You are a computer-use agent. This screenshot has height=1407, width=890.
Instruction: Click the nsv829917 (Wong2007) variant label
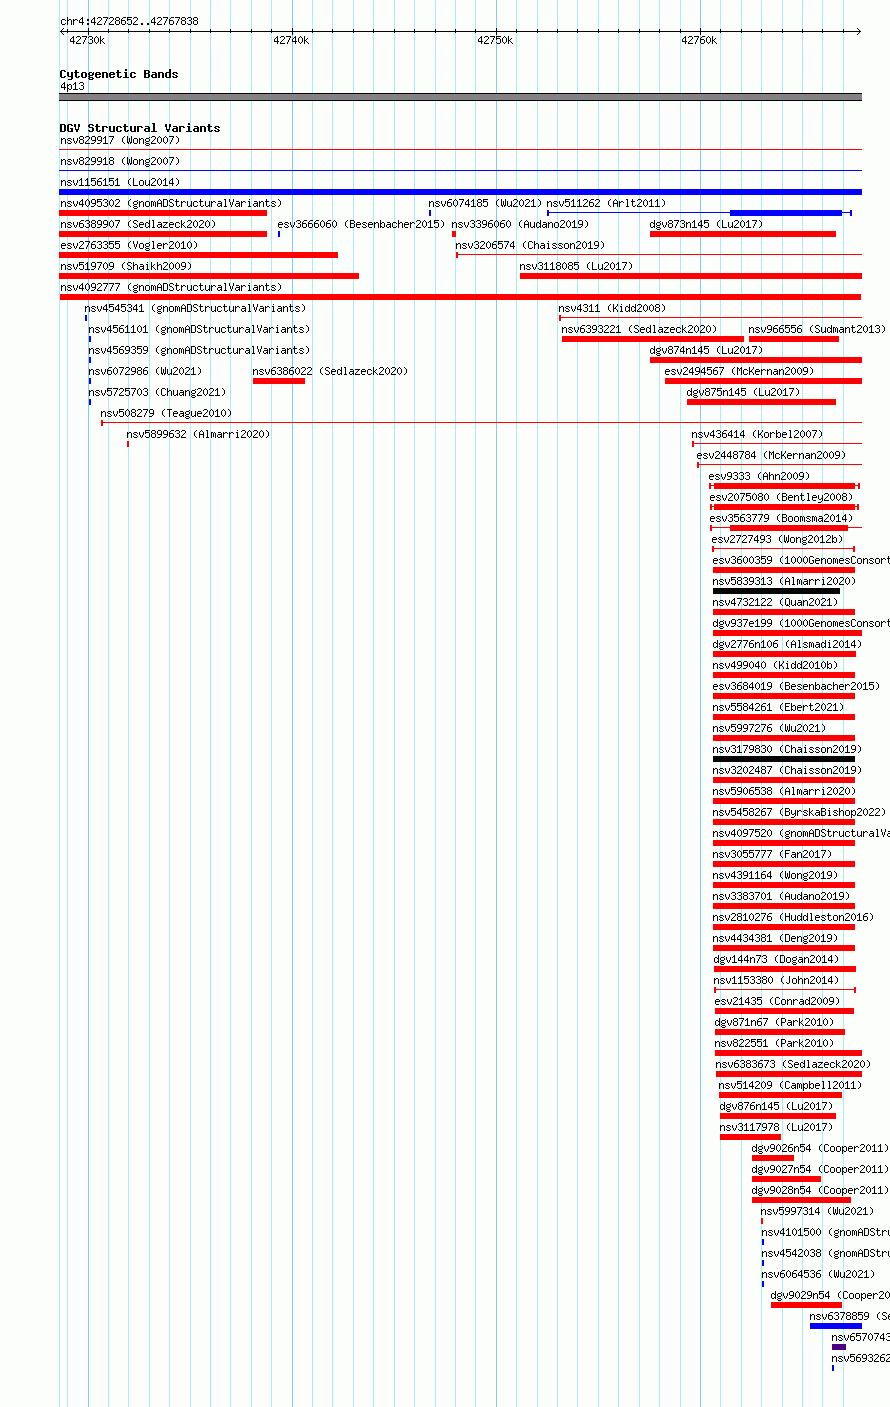pyautogui.click(x=120, y=140)
